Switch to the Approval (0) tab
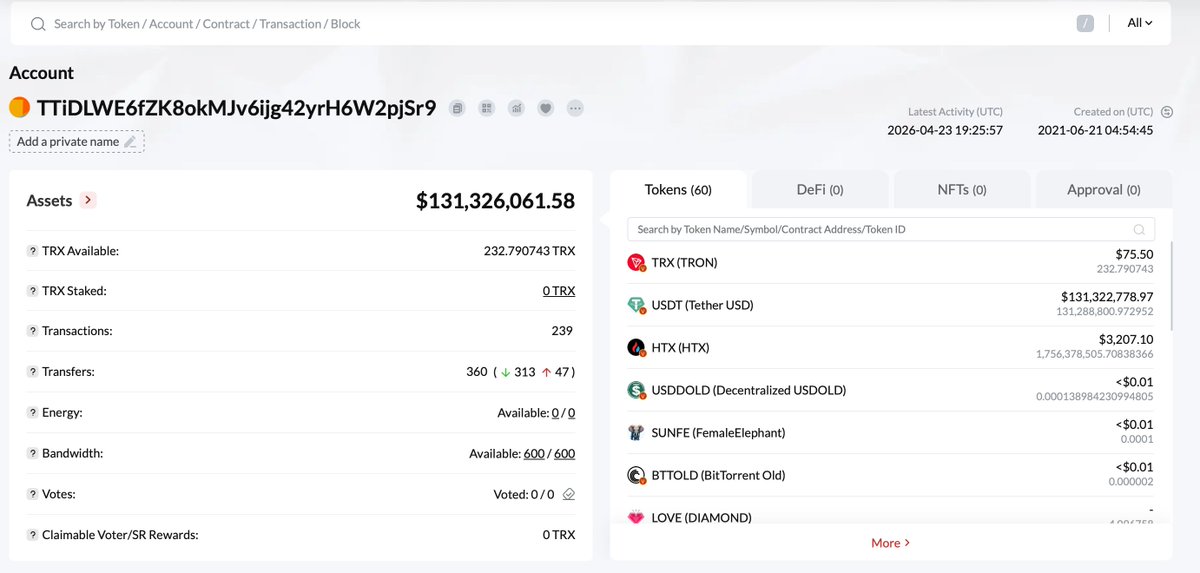The width and height of the screenshot is (1200, 573). (x=1104, y=189)
